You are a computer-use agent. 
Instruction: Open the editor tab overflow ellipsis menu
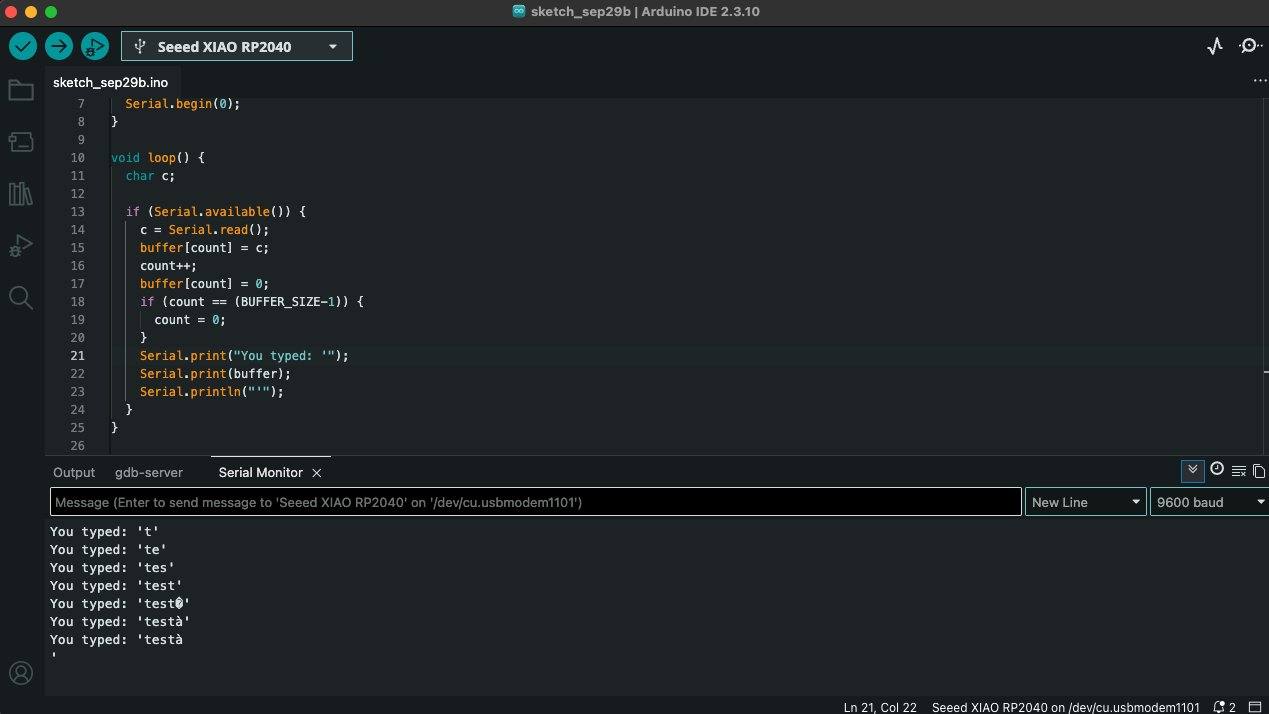point(1259,81)
